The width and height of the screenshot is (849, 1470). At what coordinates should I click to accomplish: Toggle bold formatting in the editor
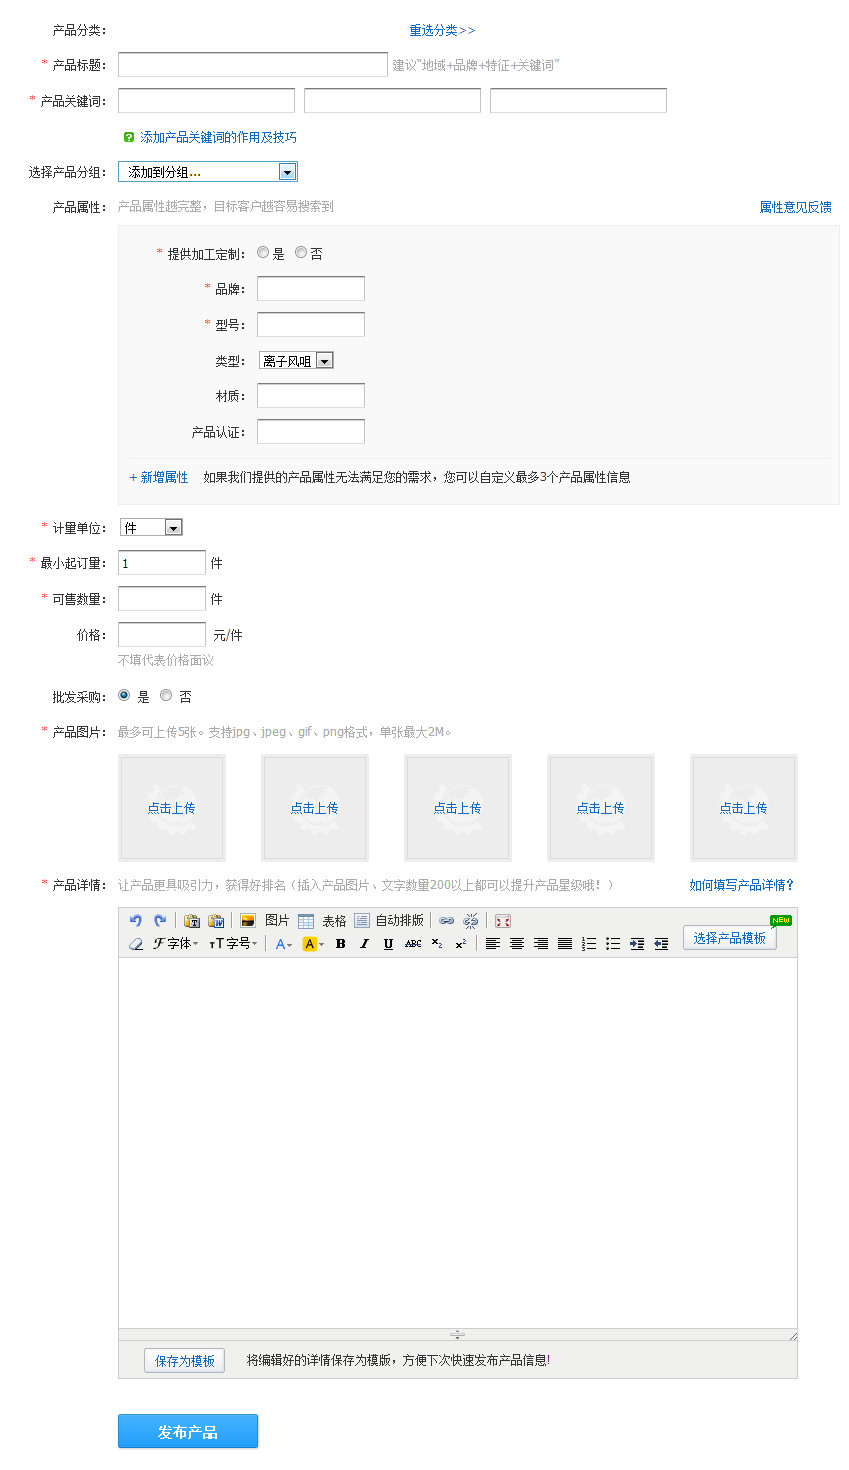click(x=340, y=944)
